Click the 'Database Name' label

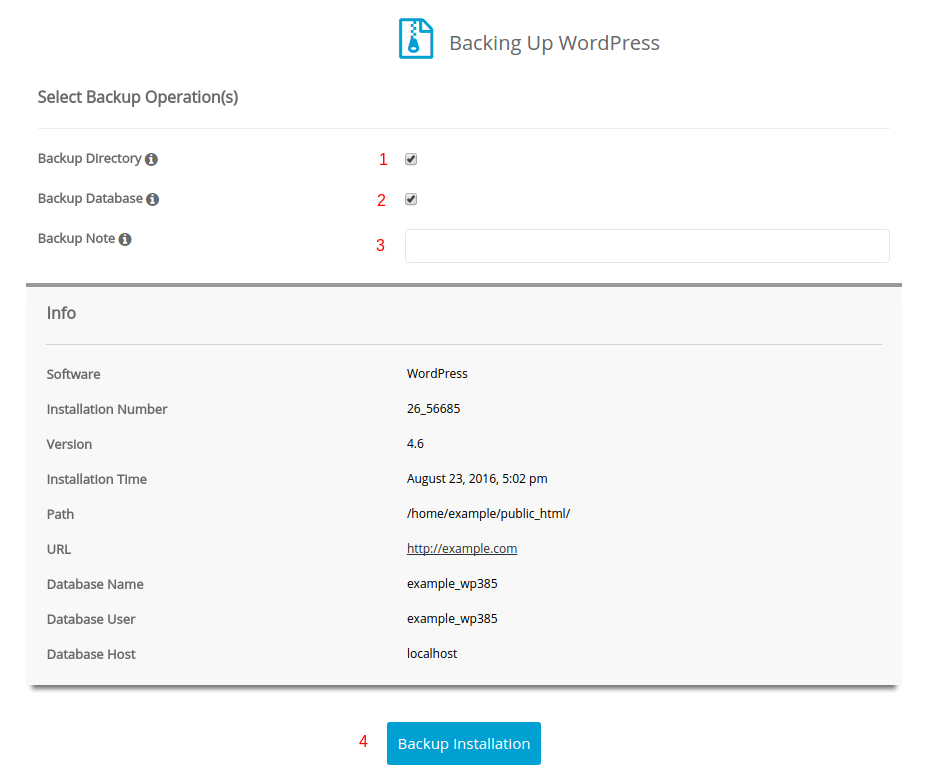click(x=95, y=584)
